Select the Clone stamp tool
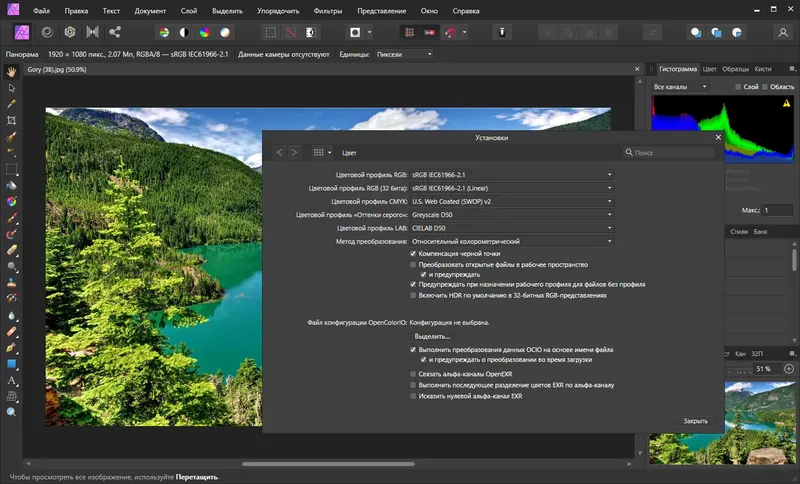 [11, 282]
